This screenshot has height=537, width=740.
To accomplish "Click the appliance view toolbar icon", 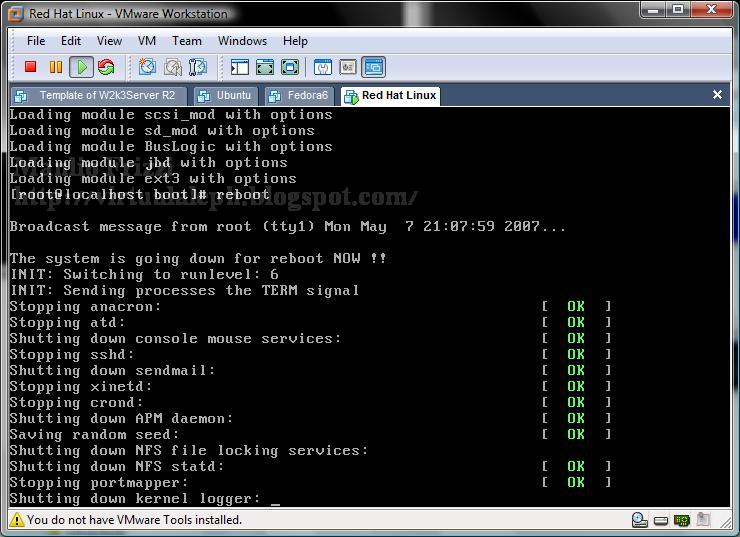I will click(x=348, y=67).
